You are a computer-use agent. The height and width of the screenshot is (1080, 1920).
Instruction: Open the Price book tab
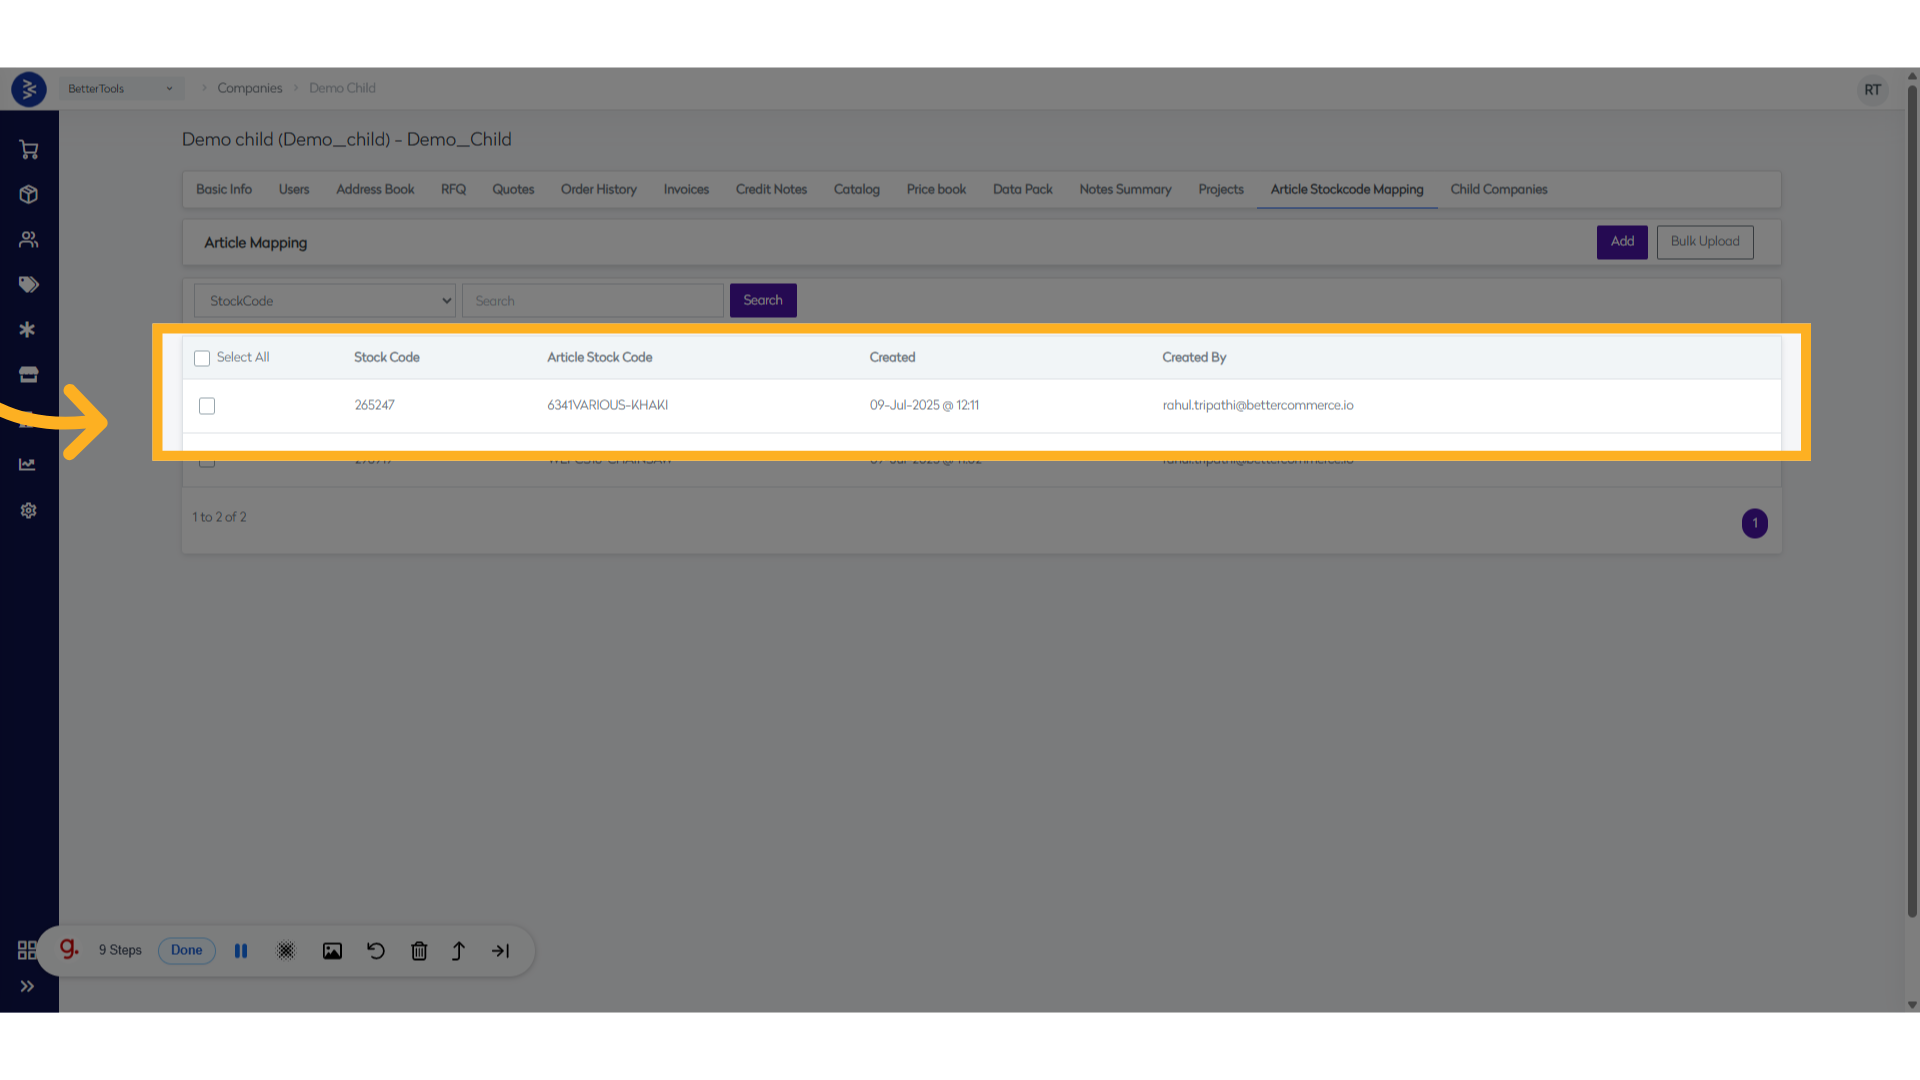click(936, 190)
